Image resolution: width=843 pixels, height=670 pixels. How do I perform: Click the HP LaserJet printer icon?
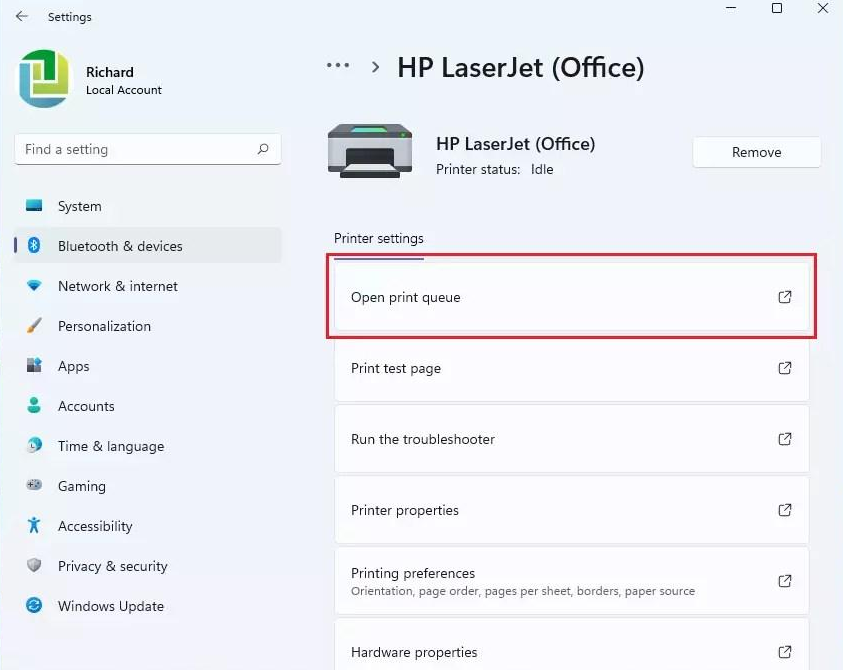point(370,151)
